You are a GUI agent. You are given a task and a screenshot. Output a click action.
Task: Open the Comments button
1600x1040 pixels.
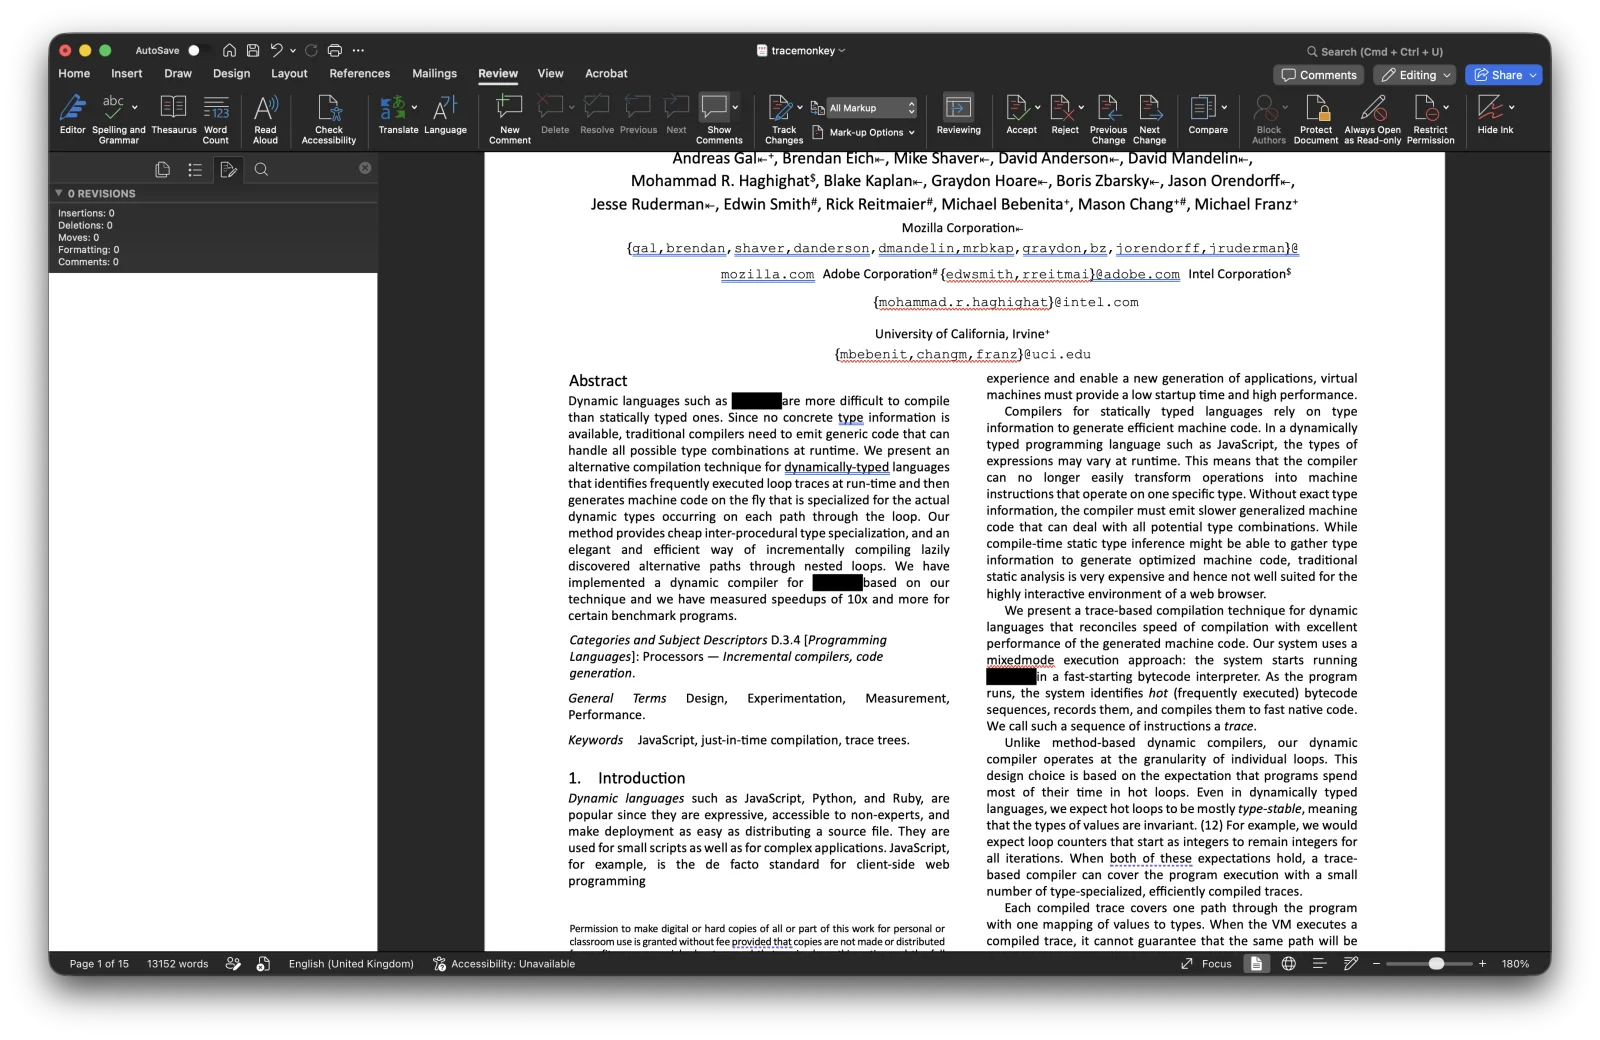point(1319,75)
